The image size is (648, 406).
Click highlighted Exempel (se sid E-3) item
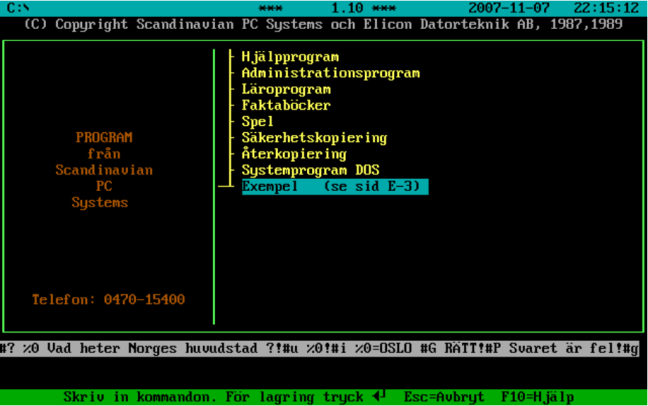pyautogui.click(x=334, y=186)
